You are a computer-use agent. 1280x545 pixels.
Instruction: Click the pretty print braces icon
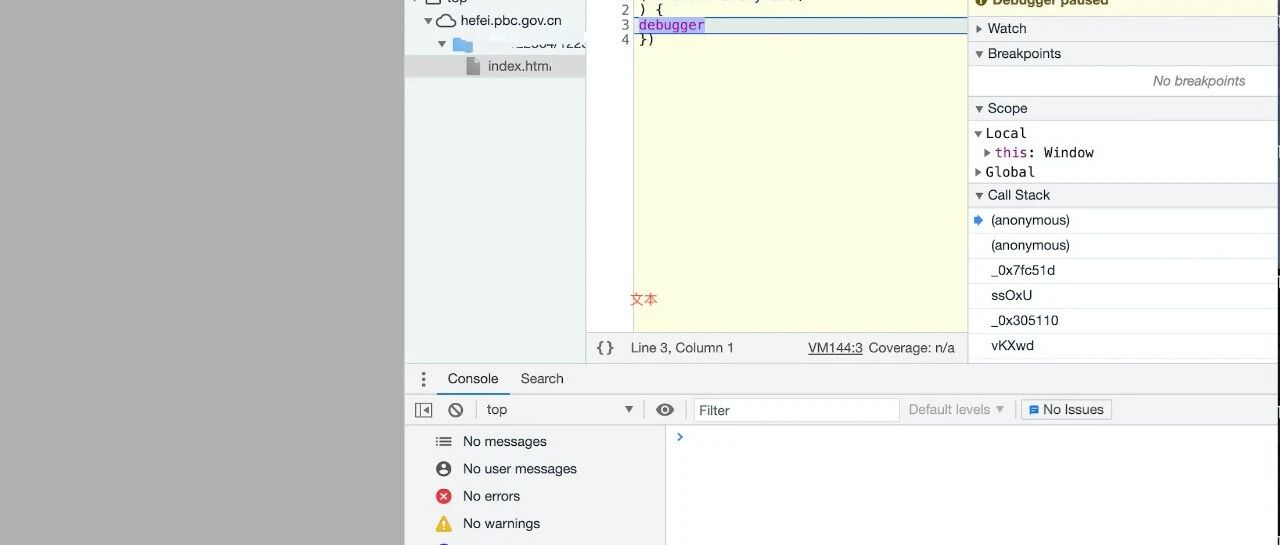[x=605, y=348]
